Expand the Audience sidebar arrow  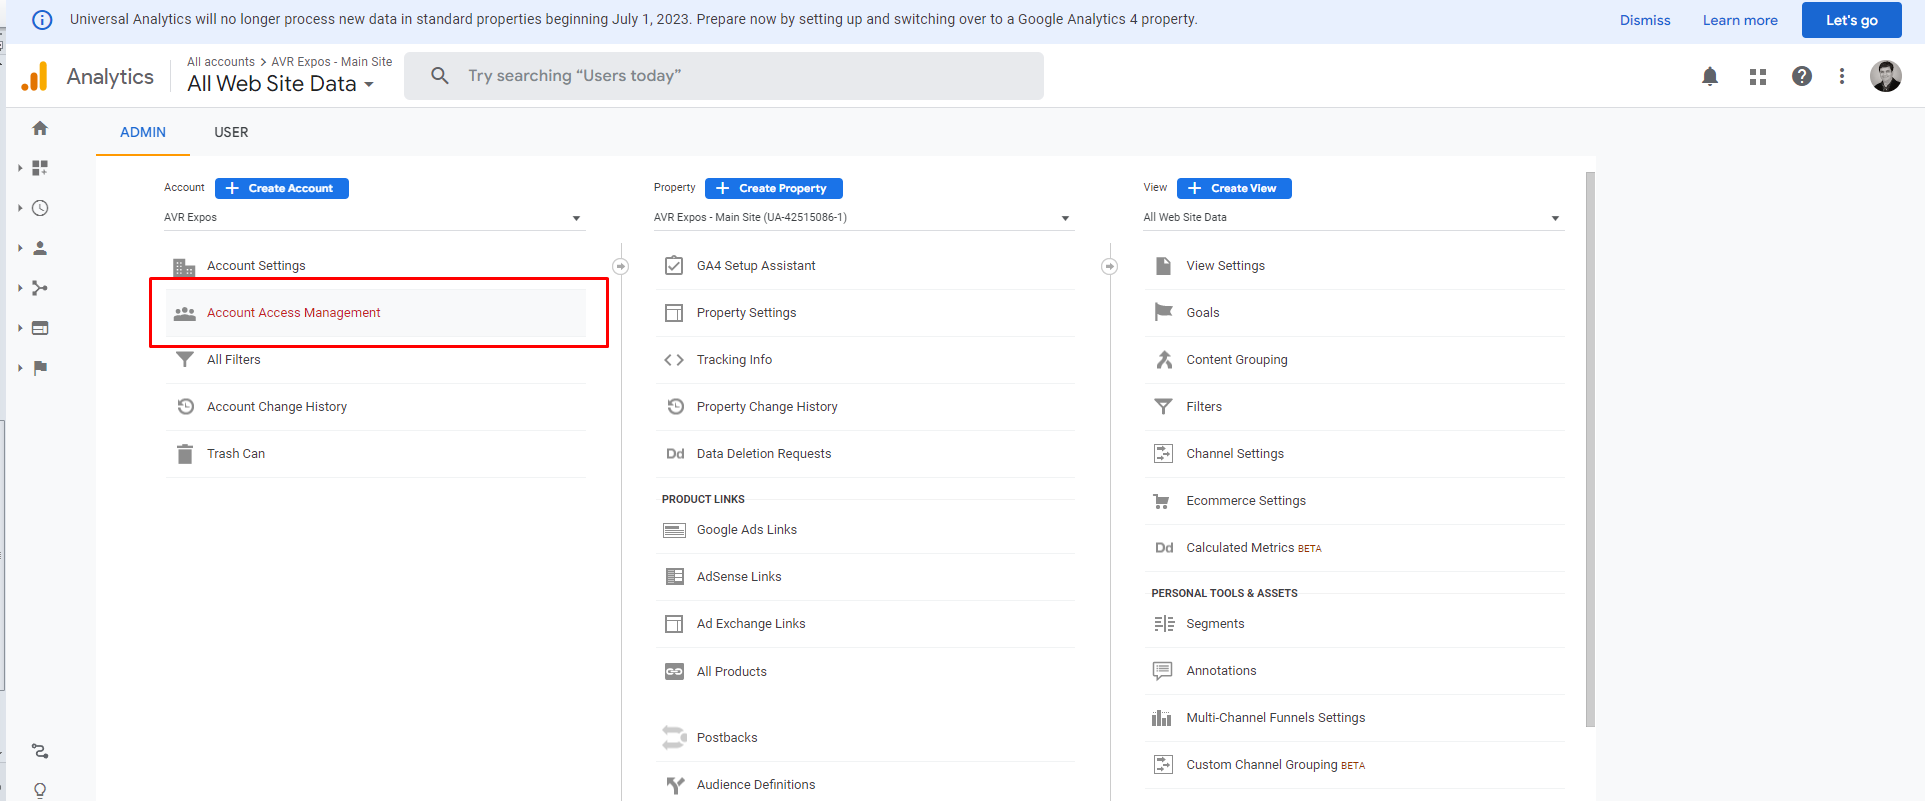[x=20, y=248]
